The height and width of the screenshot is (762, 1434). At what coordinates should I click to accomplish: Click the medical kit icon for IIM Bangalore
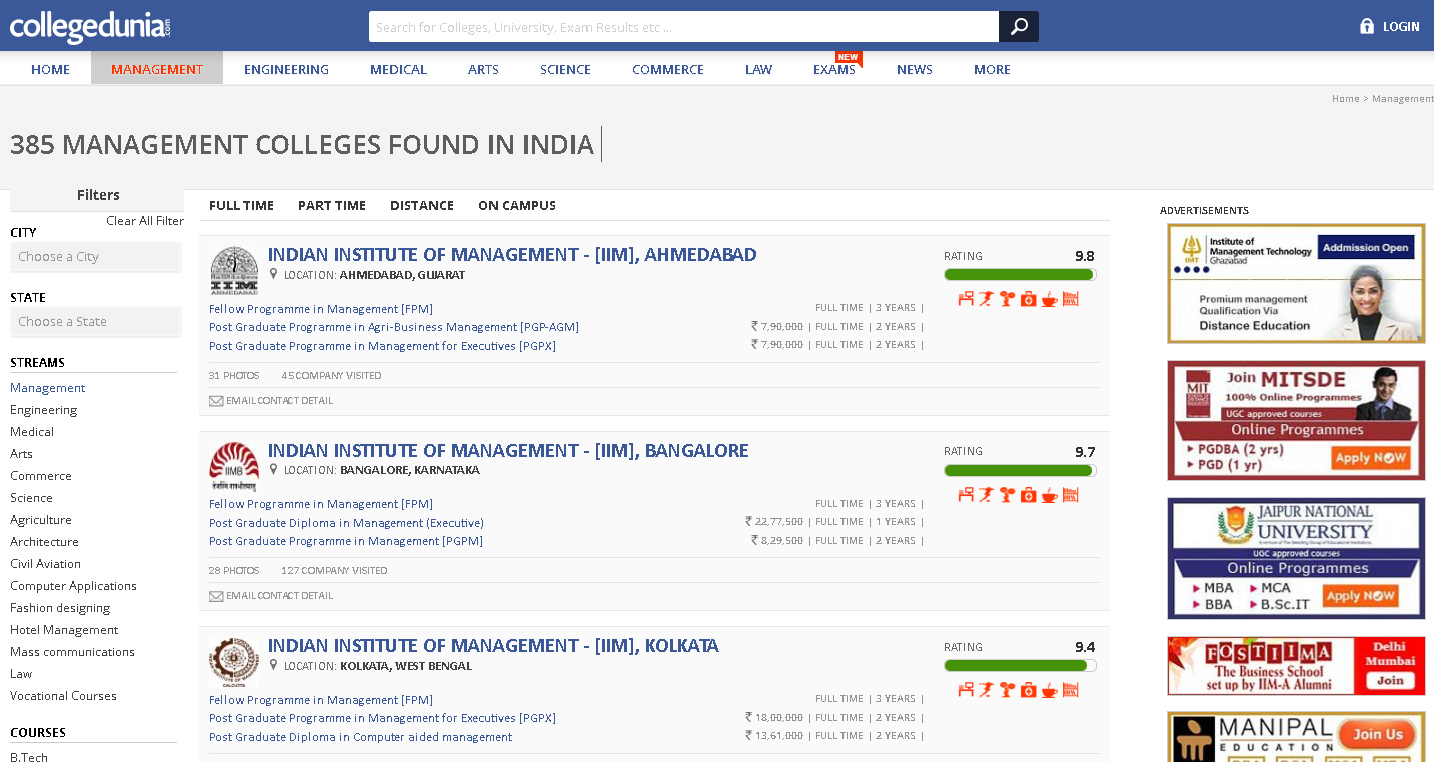point(1028,494)
